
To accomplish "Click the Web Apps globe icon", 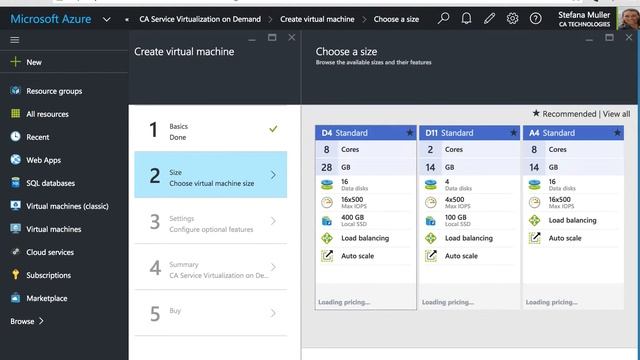I will click(x=16, y=160).
